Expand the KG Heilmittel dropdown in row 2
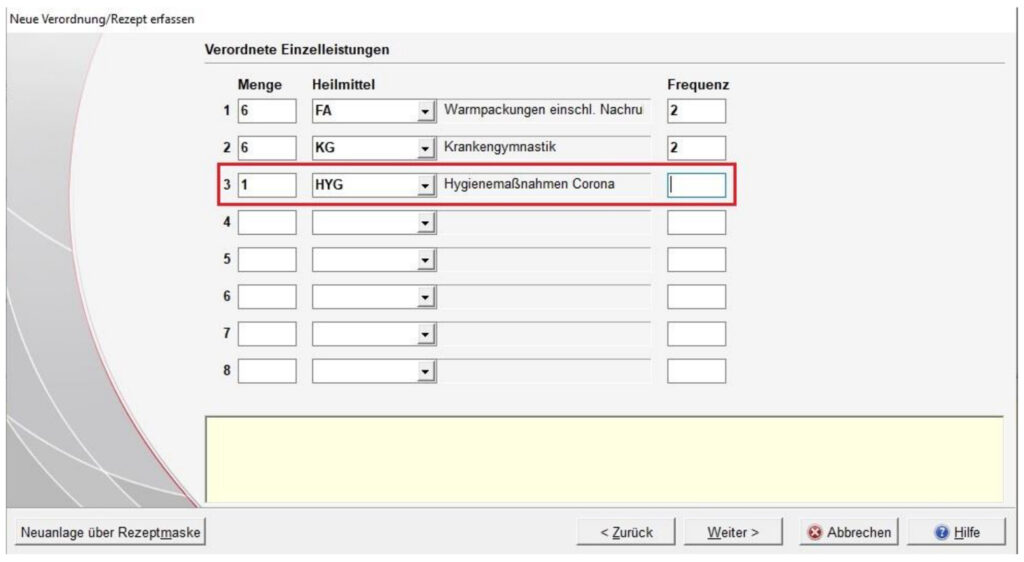Viewport: 1024px width, 562px height. pos(426,148)
